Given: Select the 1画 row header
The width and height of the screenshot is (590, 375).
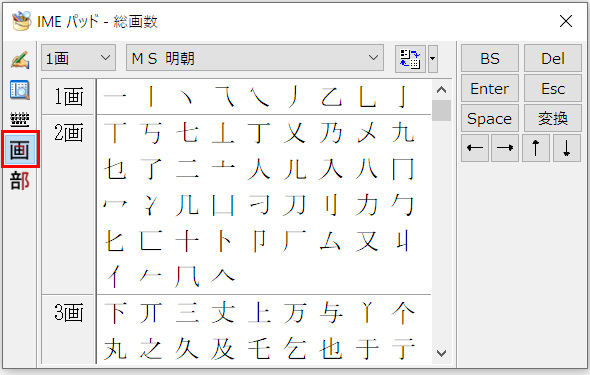Looking at the screenshot, I should tap(68, 96).
